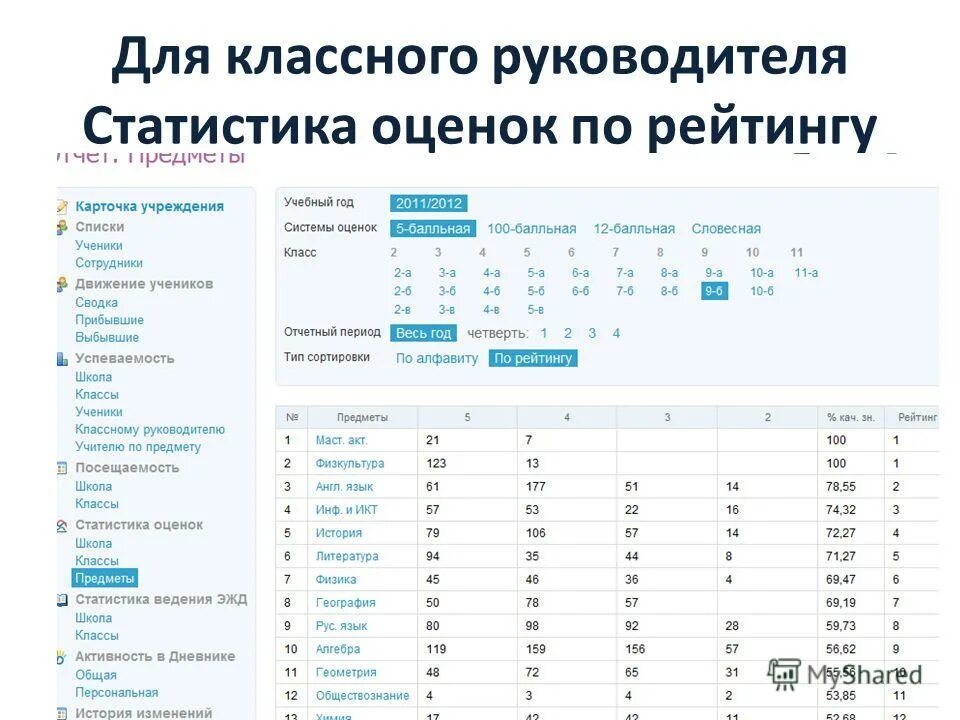This screenshot has height=720, width=960.
Task: Open the Сотрудники list
Action: click(109, 263)
